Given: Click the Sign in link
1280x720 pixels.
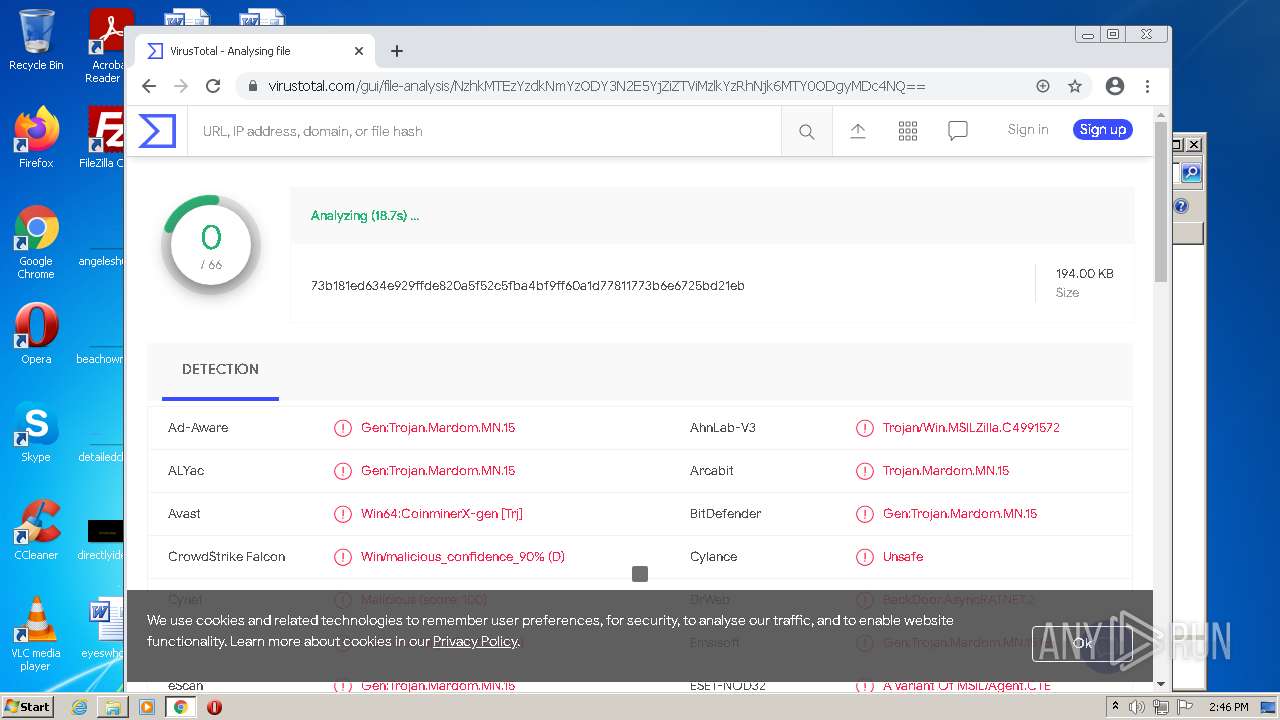Looking at the screenshot, I should (x=1028, y=129).
